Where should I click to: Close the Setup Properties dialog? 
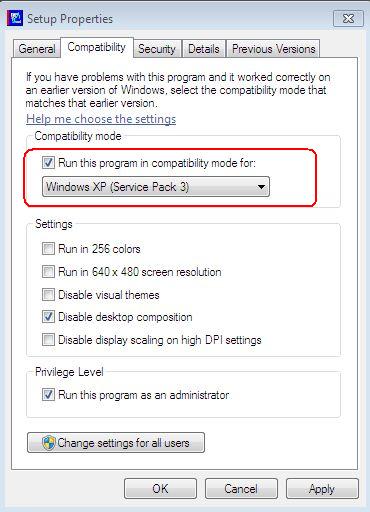[x=348, y=18]
